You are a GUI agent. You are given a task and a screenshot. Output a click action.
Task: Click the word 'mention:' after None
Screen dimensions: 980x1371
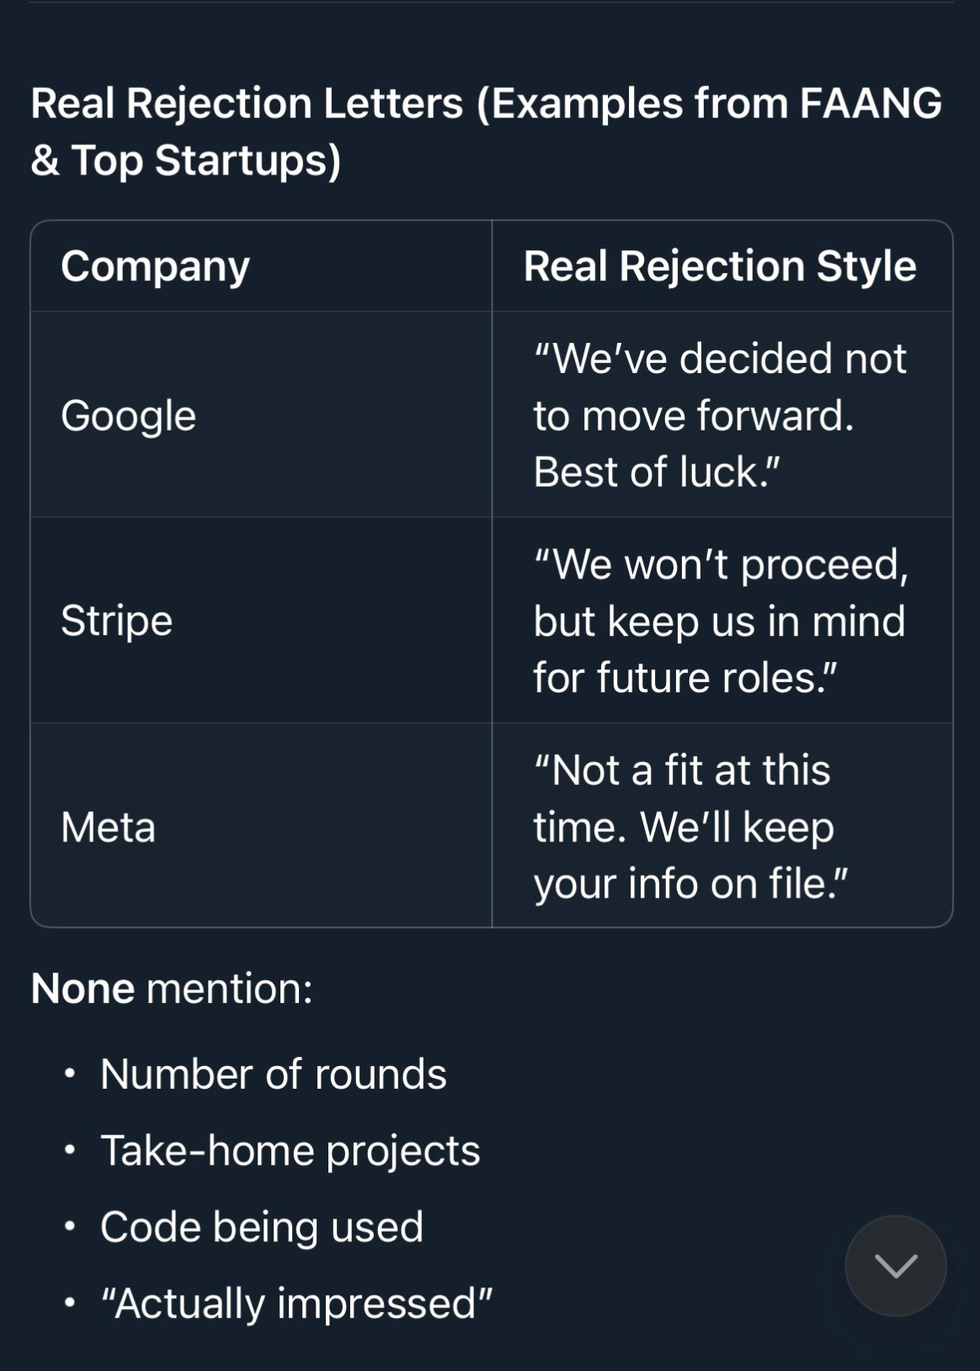[229, 988]
